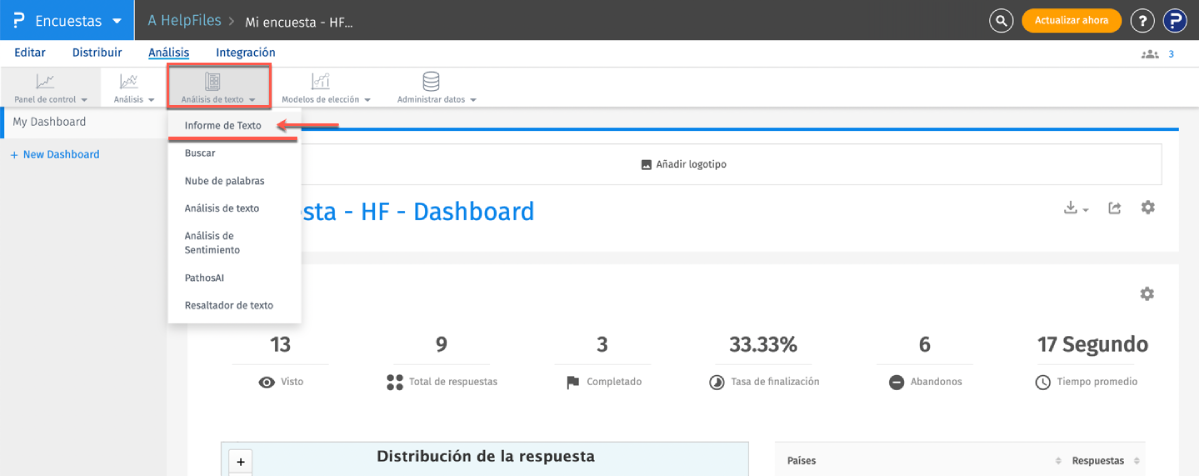Viewport: 1199px width, 476px height.
Task: Zoom in the map with plus button
Action: 240,462
